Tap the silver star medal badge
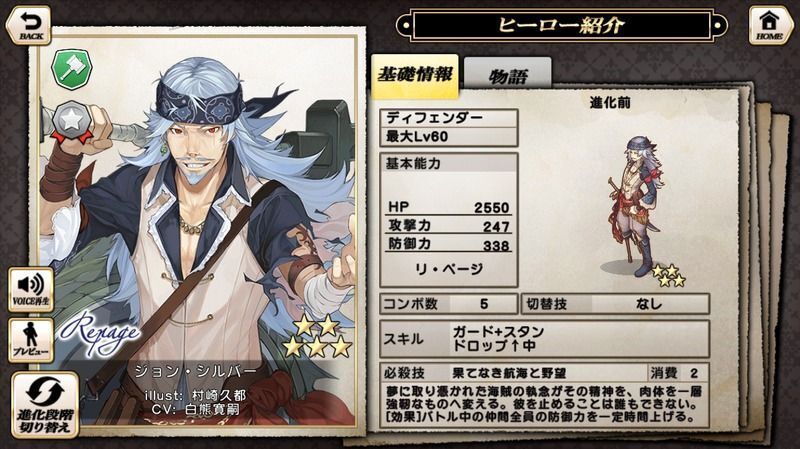This screenshot has height=449, width=800. coord(72,122)
